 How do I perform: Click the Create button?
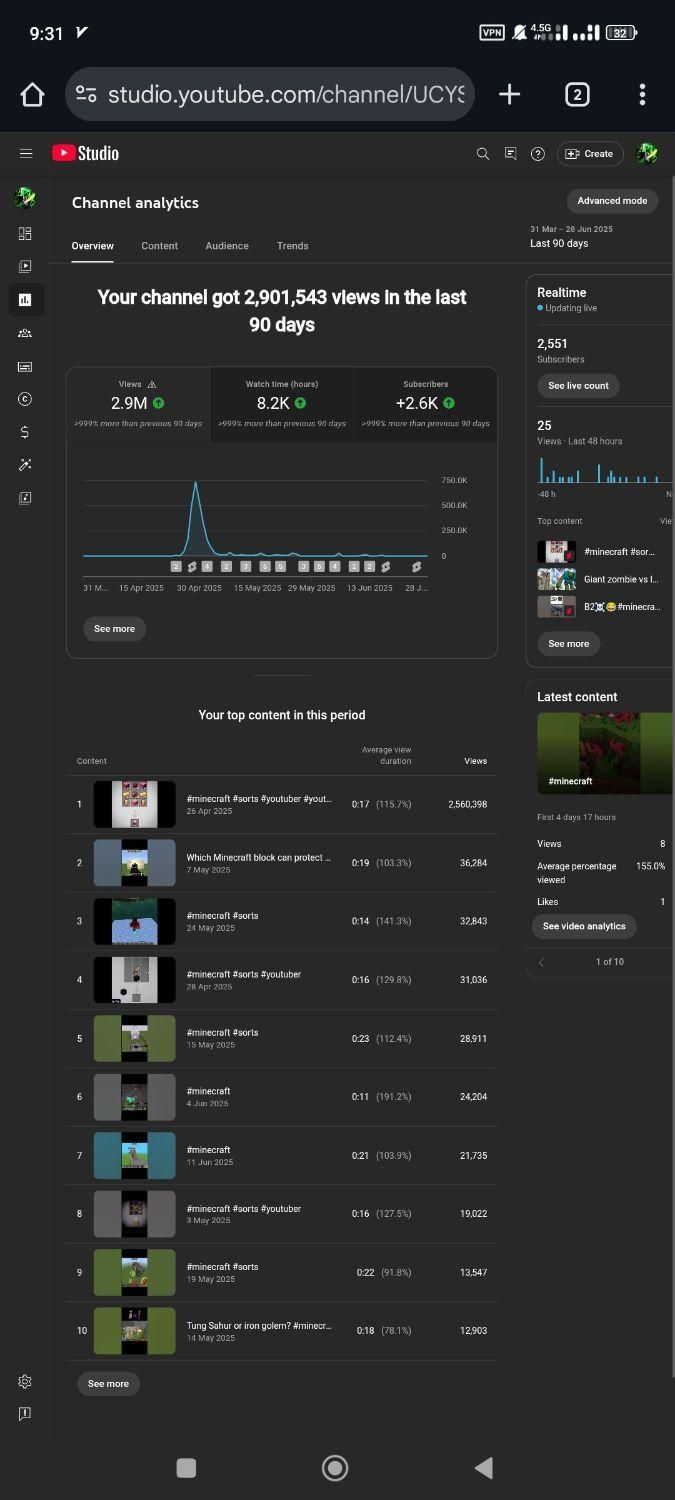click(590, 153)
